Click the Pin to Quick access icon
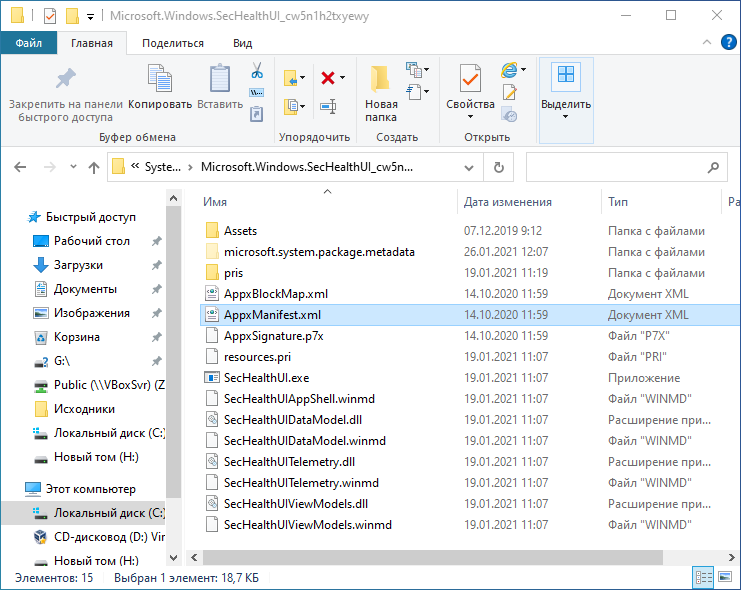The height and width of the screenshot is (590, 741). (x=66, y=78)
